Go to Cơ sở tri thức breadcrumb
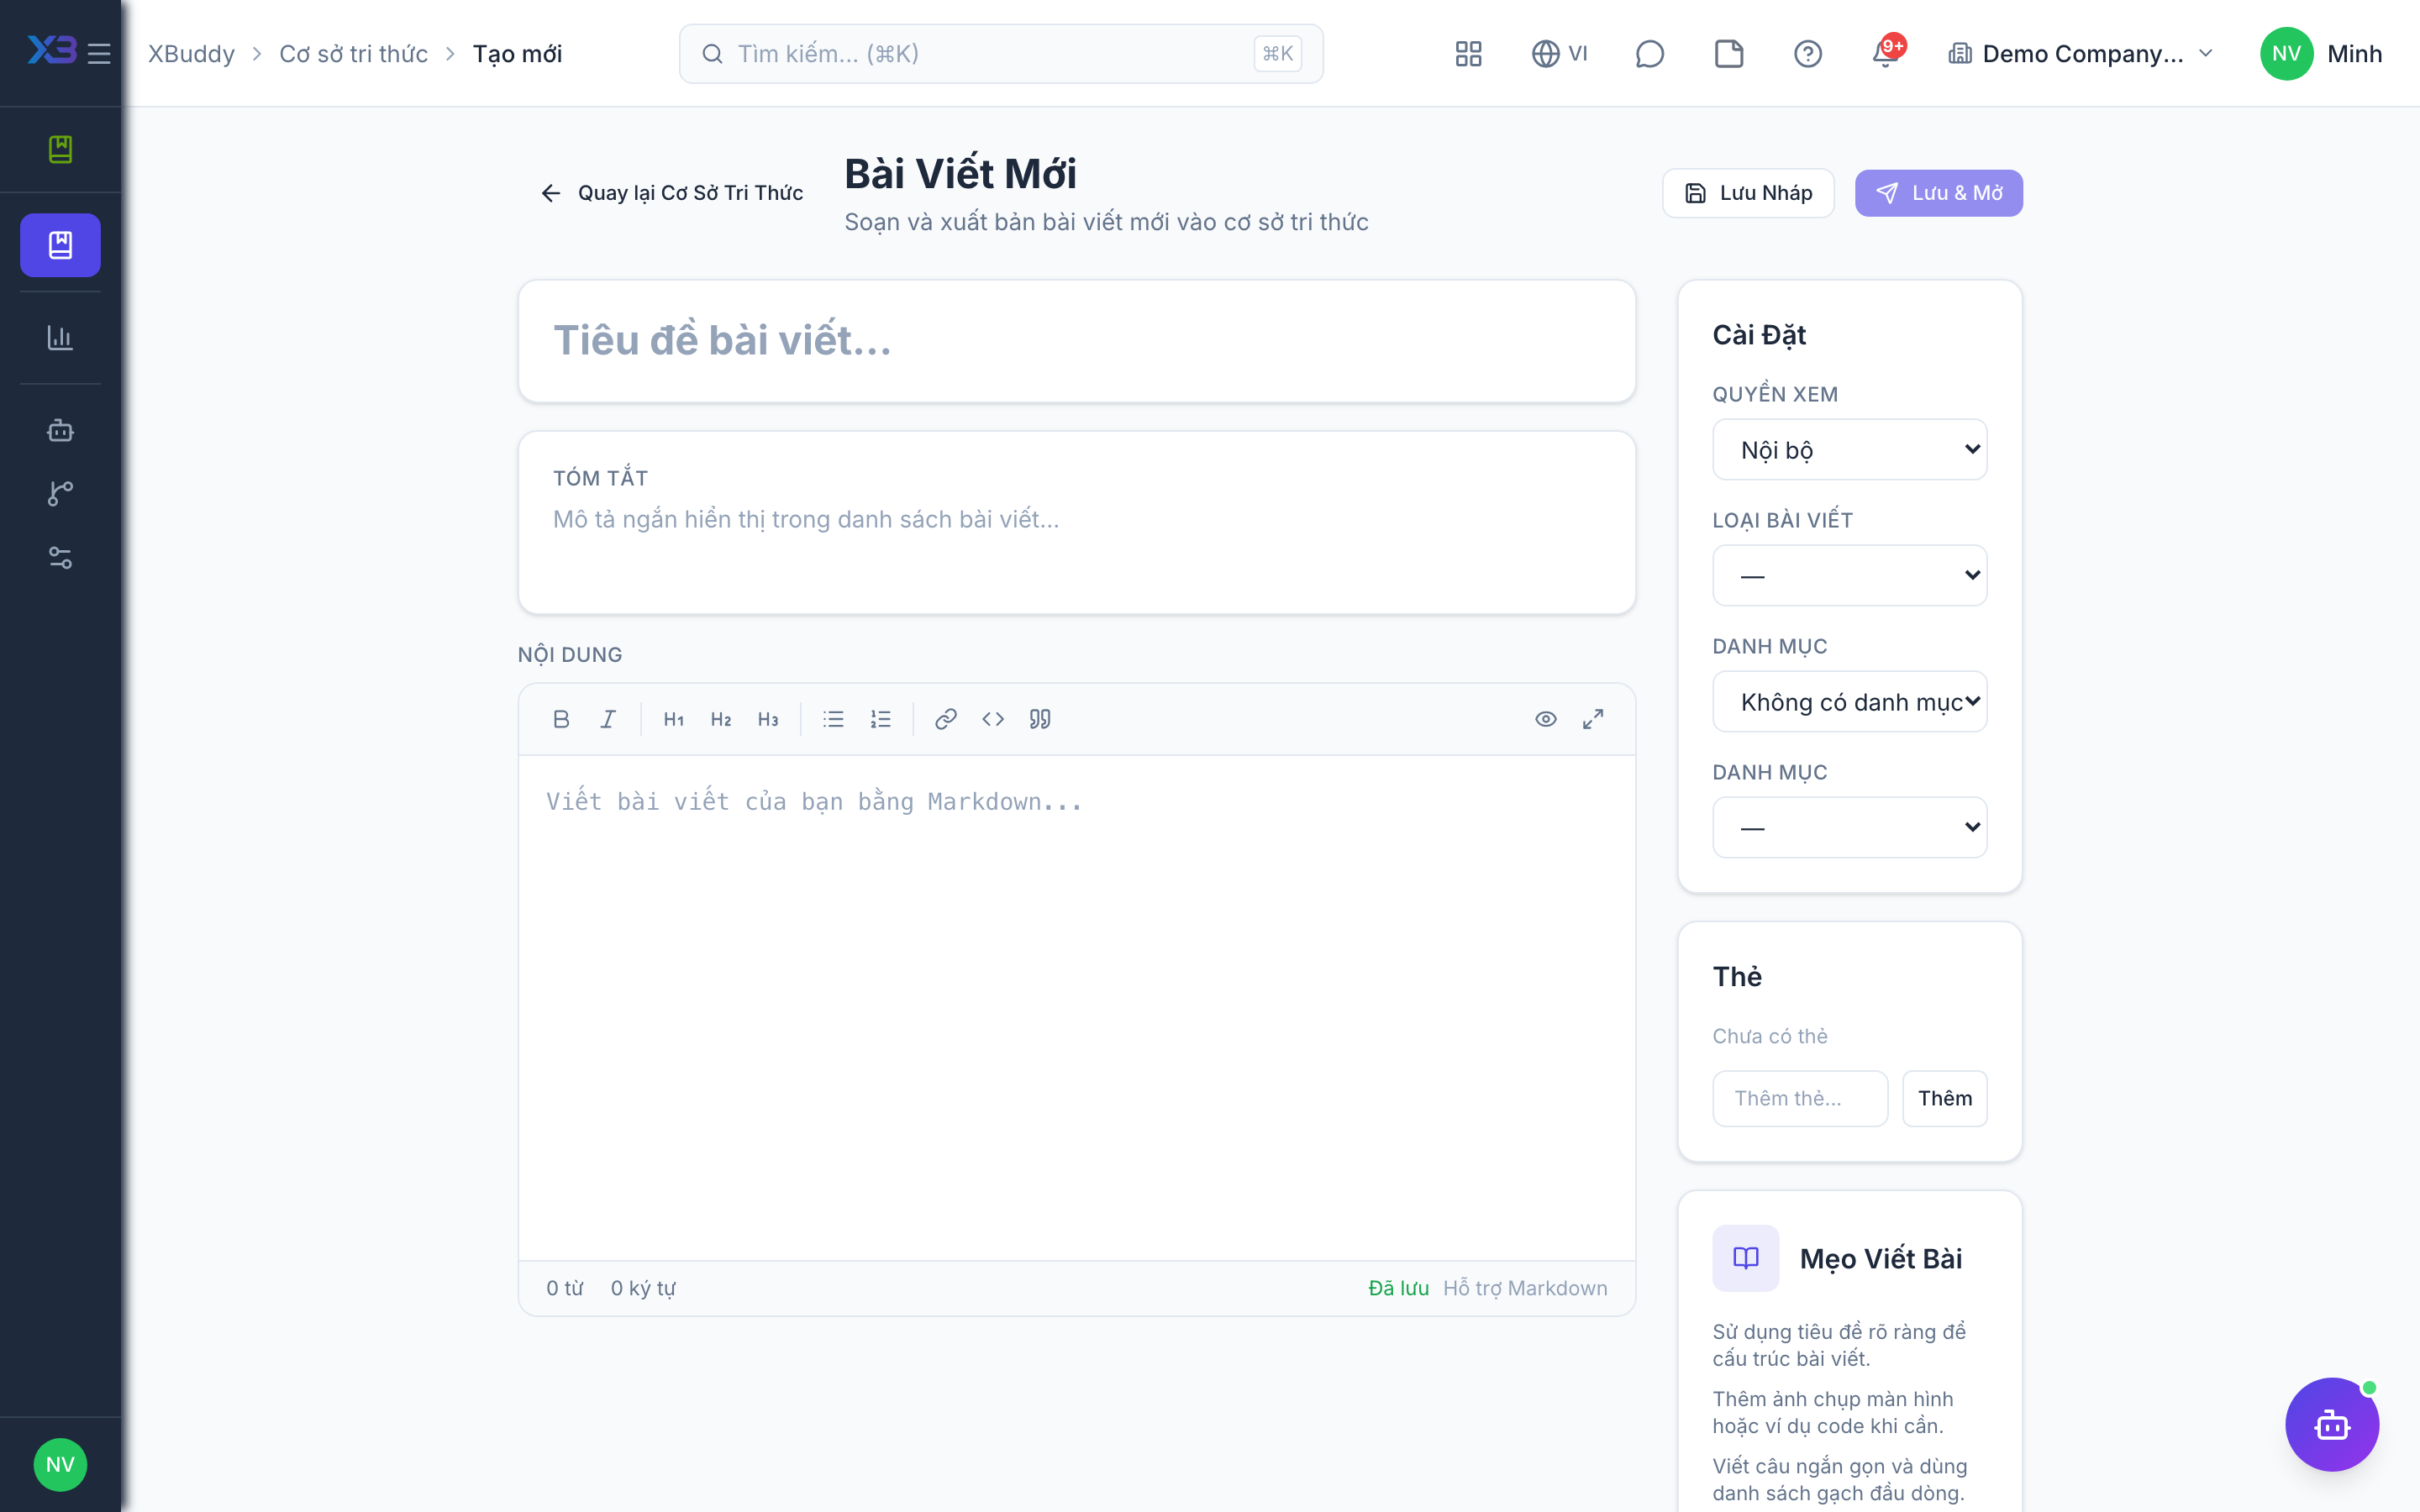This screenshot has width=2420, height=1512. 353,54
